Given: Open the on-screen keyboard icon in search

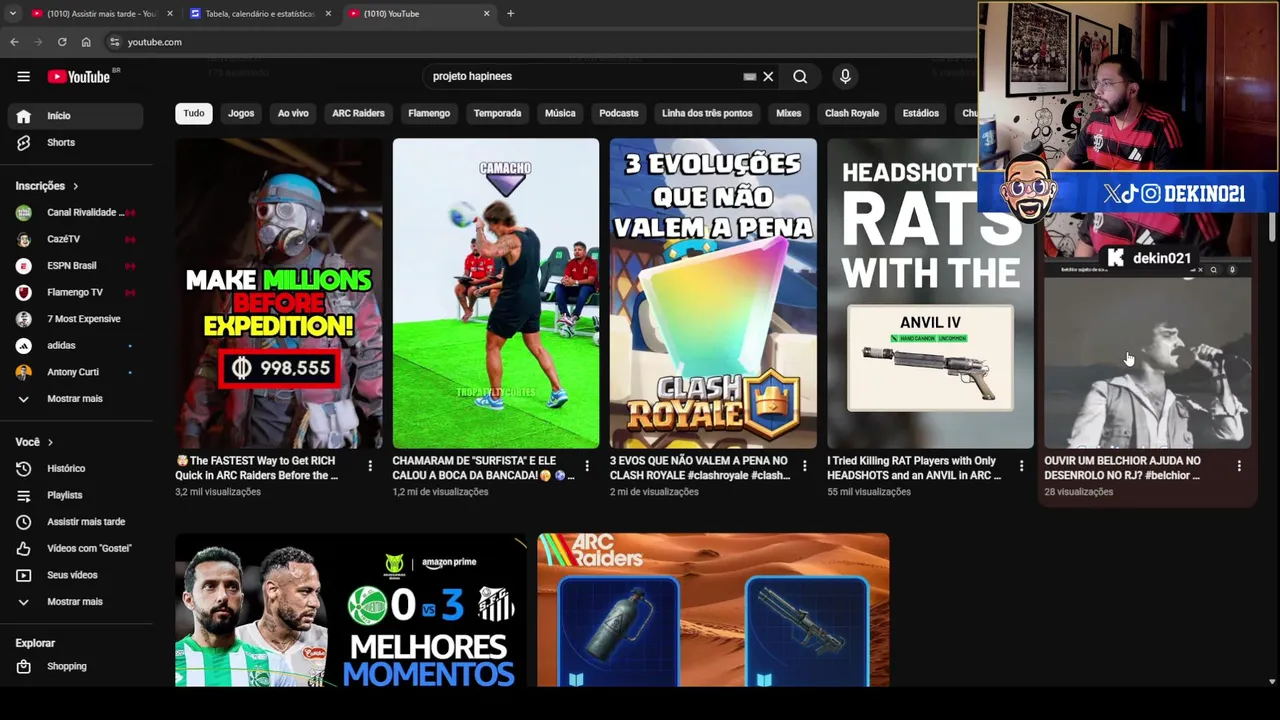Looking at the screenshot, I should point(749,76).
